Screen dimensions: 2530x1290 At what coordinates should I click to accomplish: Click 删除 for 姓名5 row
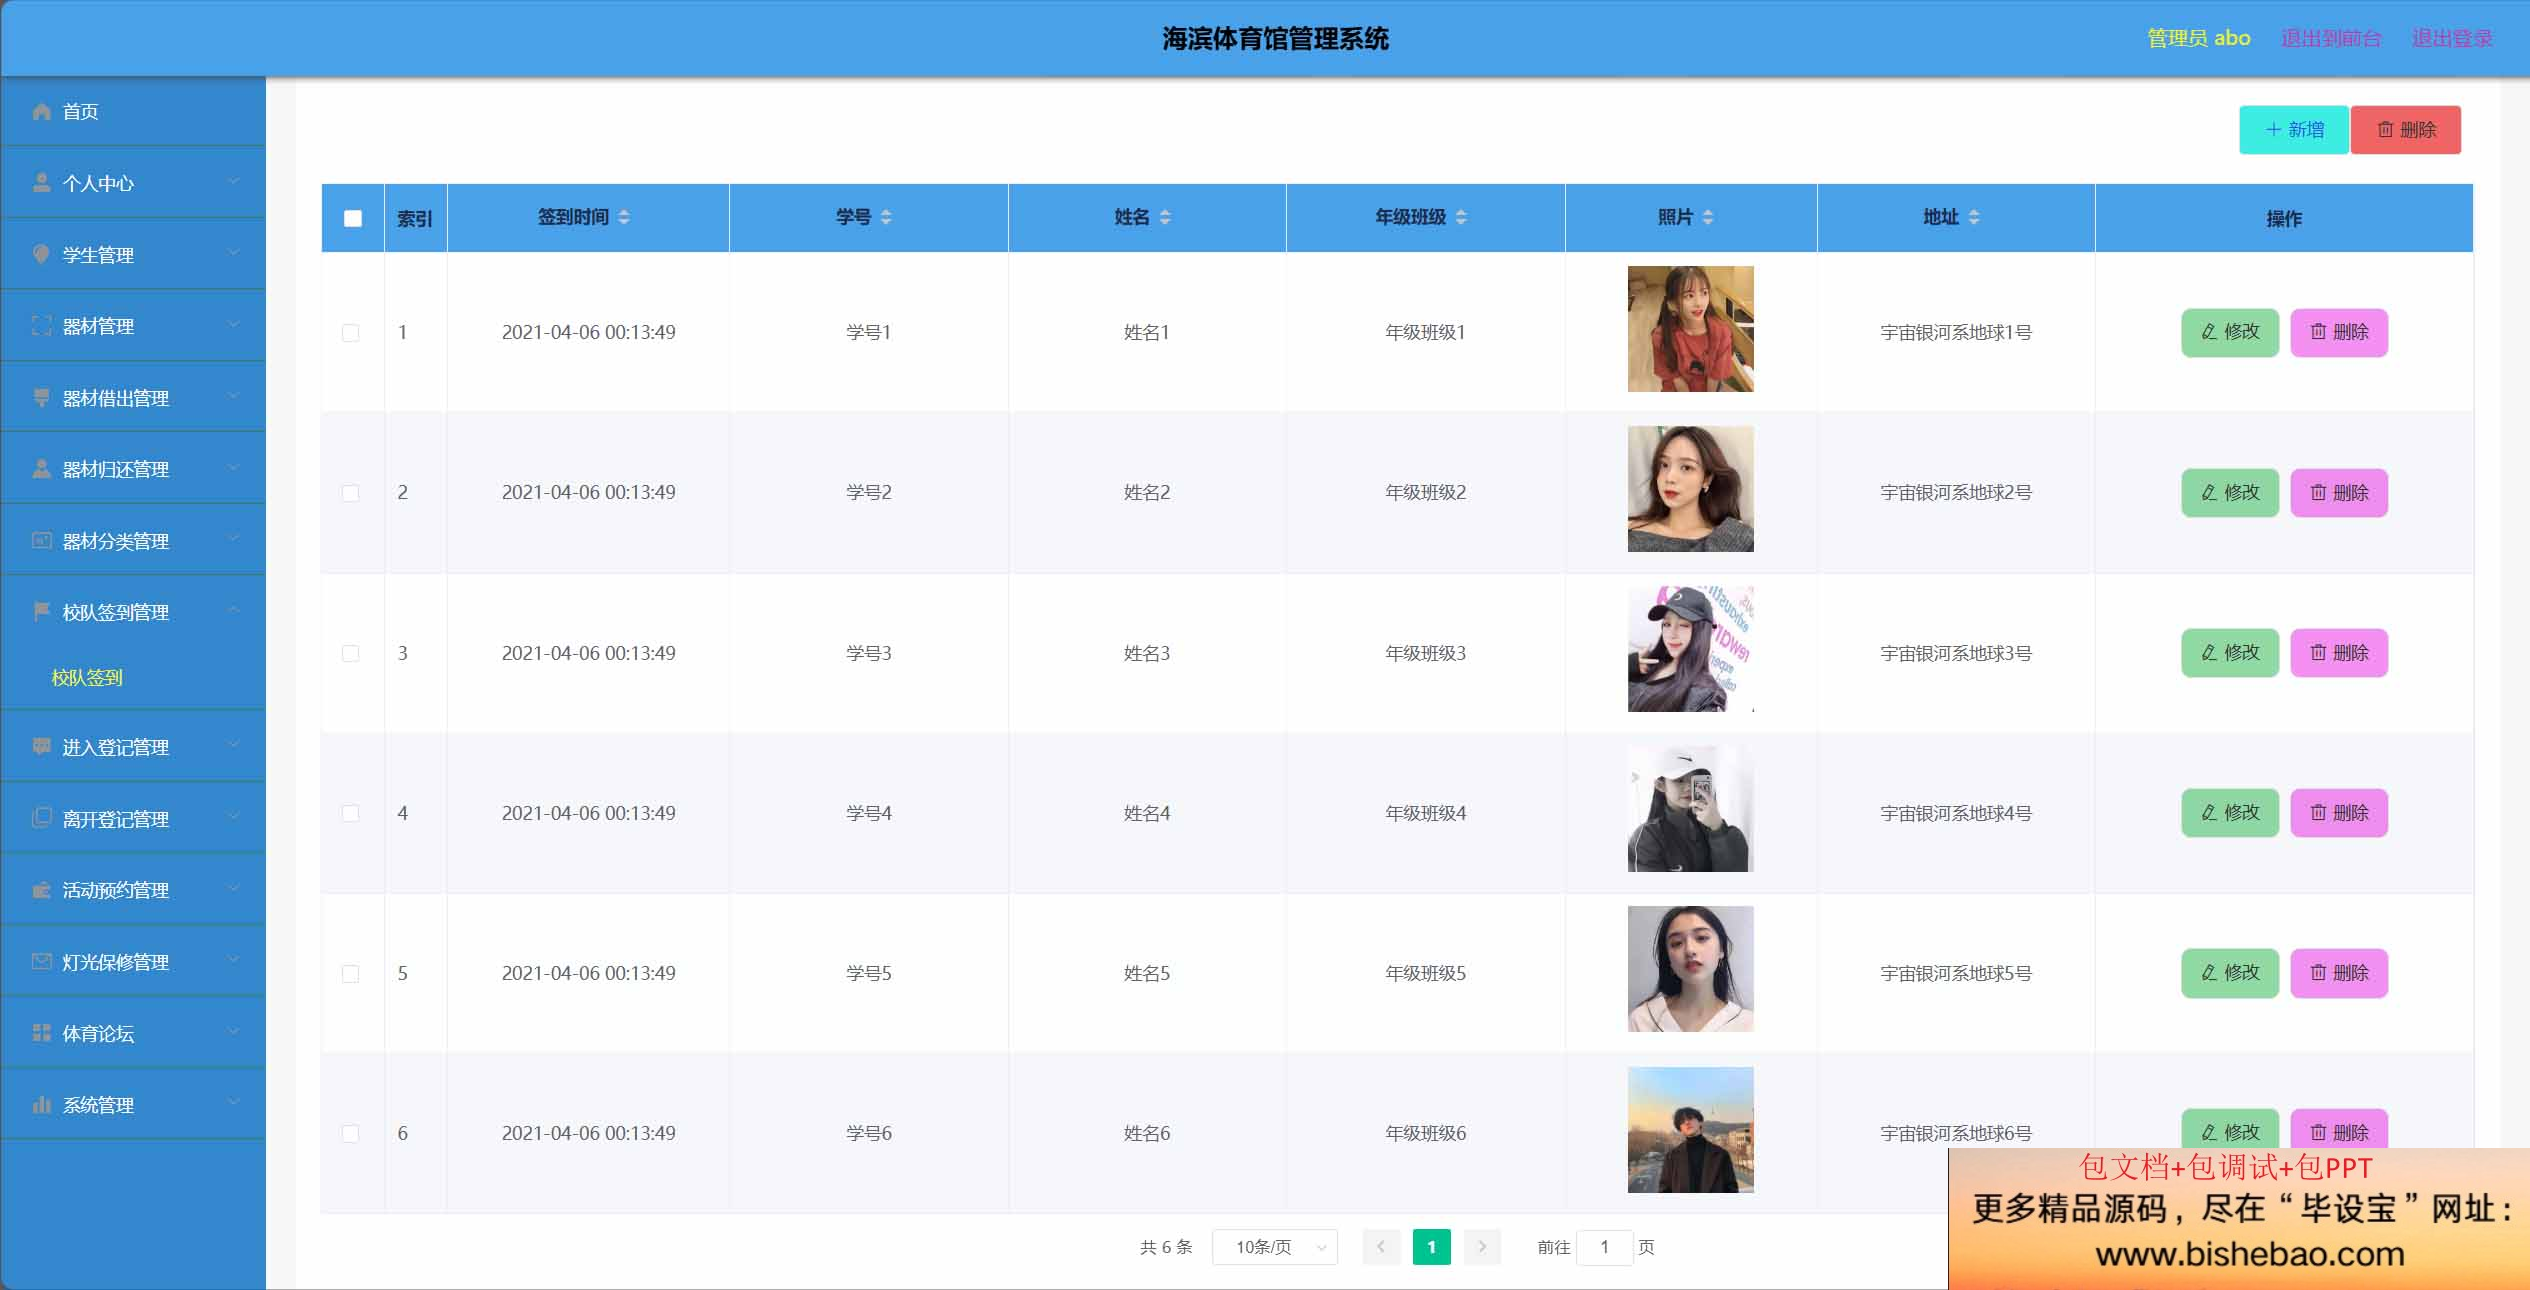pyautogui.click(x=2339, y=973)
